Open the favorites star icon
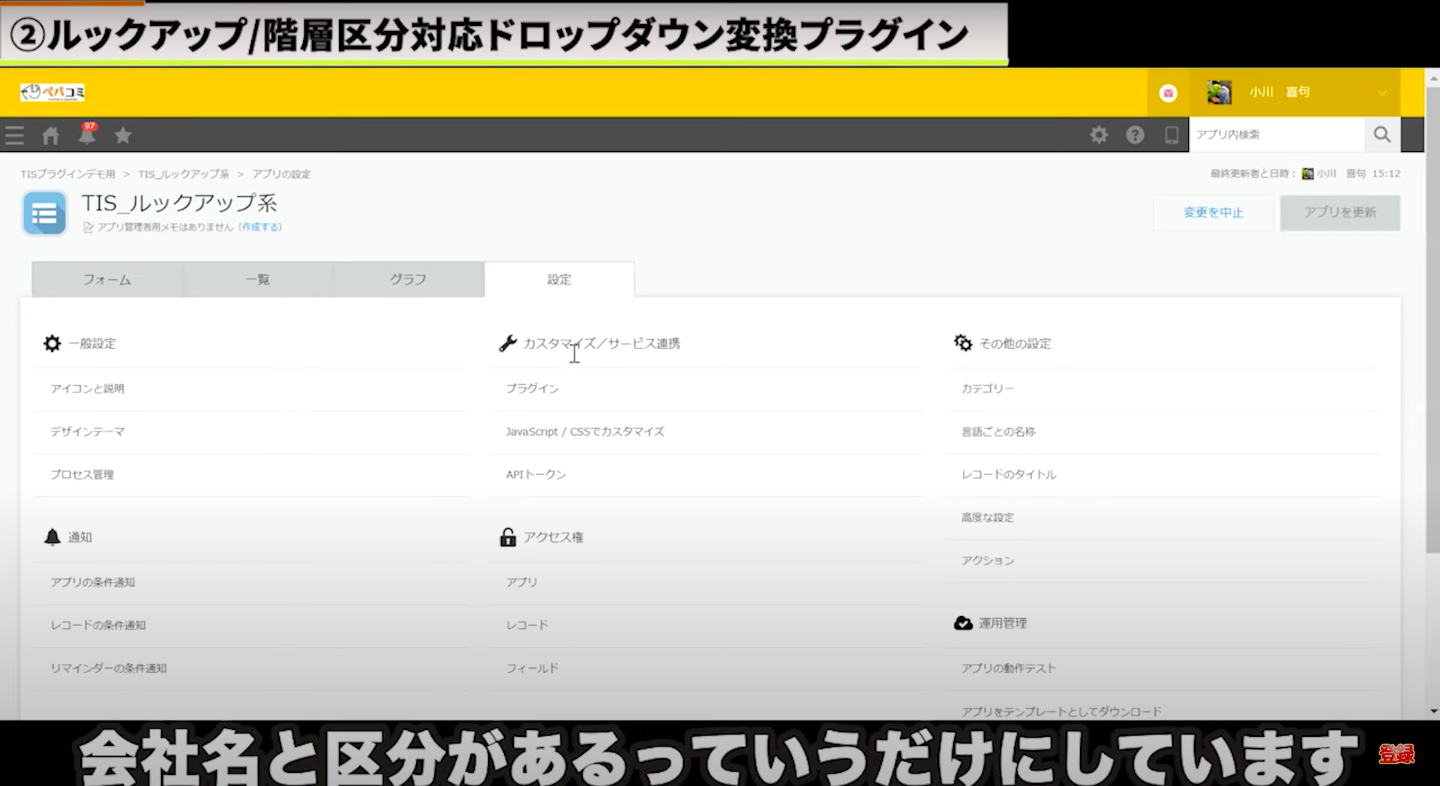The image size is (1440, 786). 122,135
